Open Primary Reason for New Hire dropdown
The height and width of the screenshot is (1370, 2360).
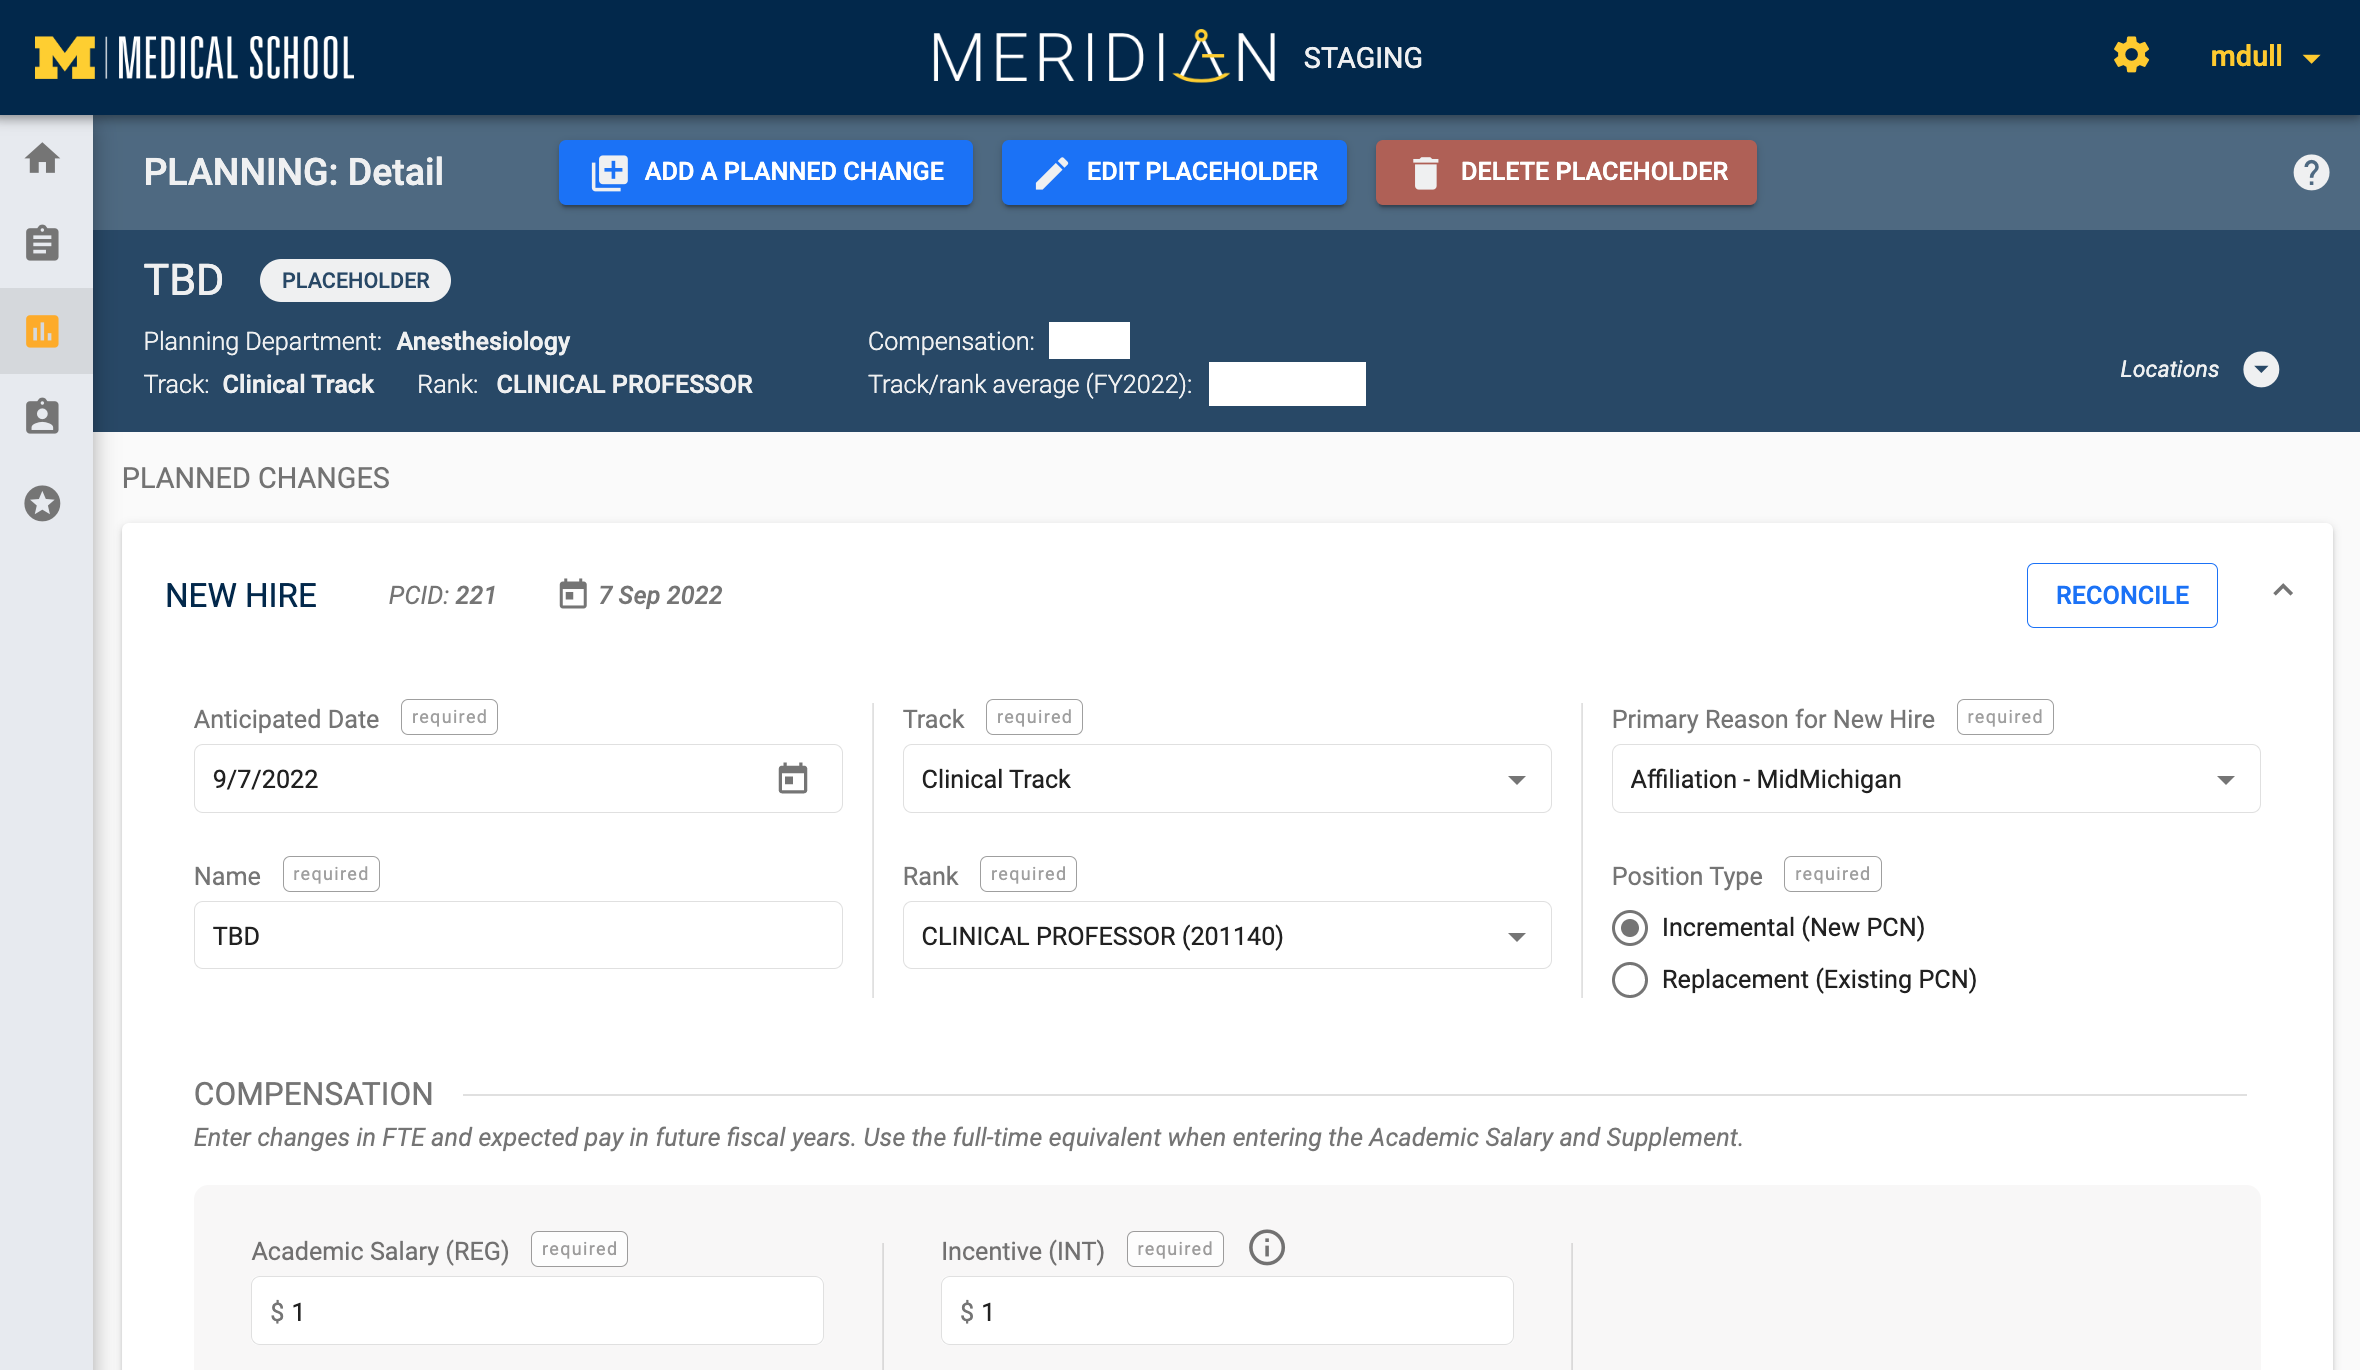(1935, 779)
